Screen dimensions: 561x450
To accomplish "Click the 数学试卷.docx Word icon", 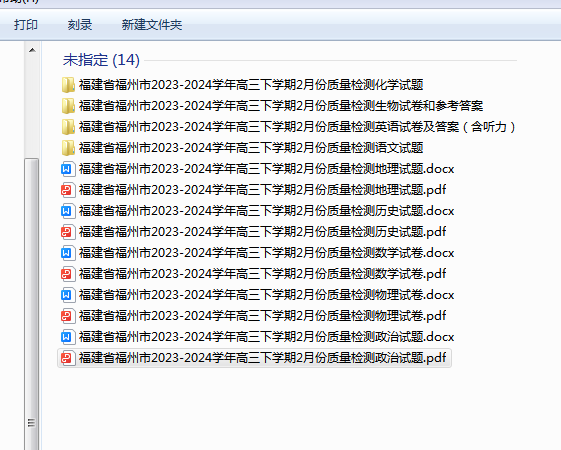I will point(68,253).
